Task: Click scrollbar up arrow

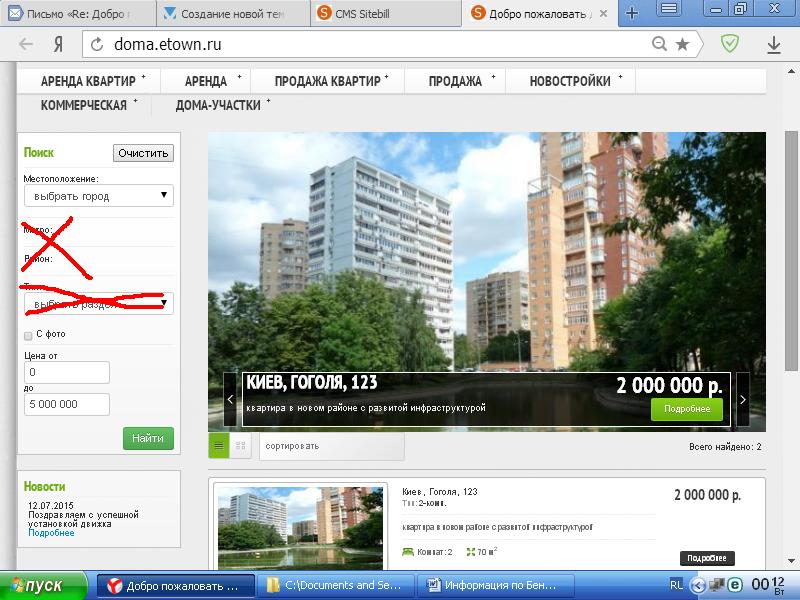Action: 791,71
